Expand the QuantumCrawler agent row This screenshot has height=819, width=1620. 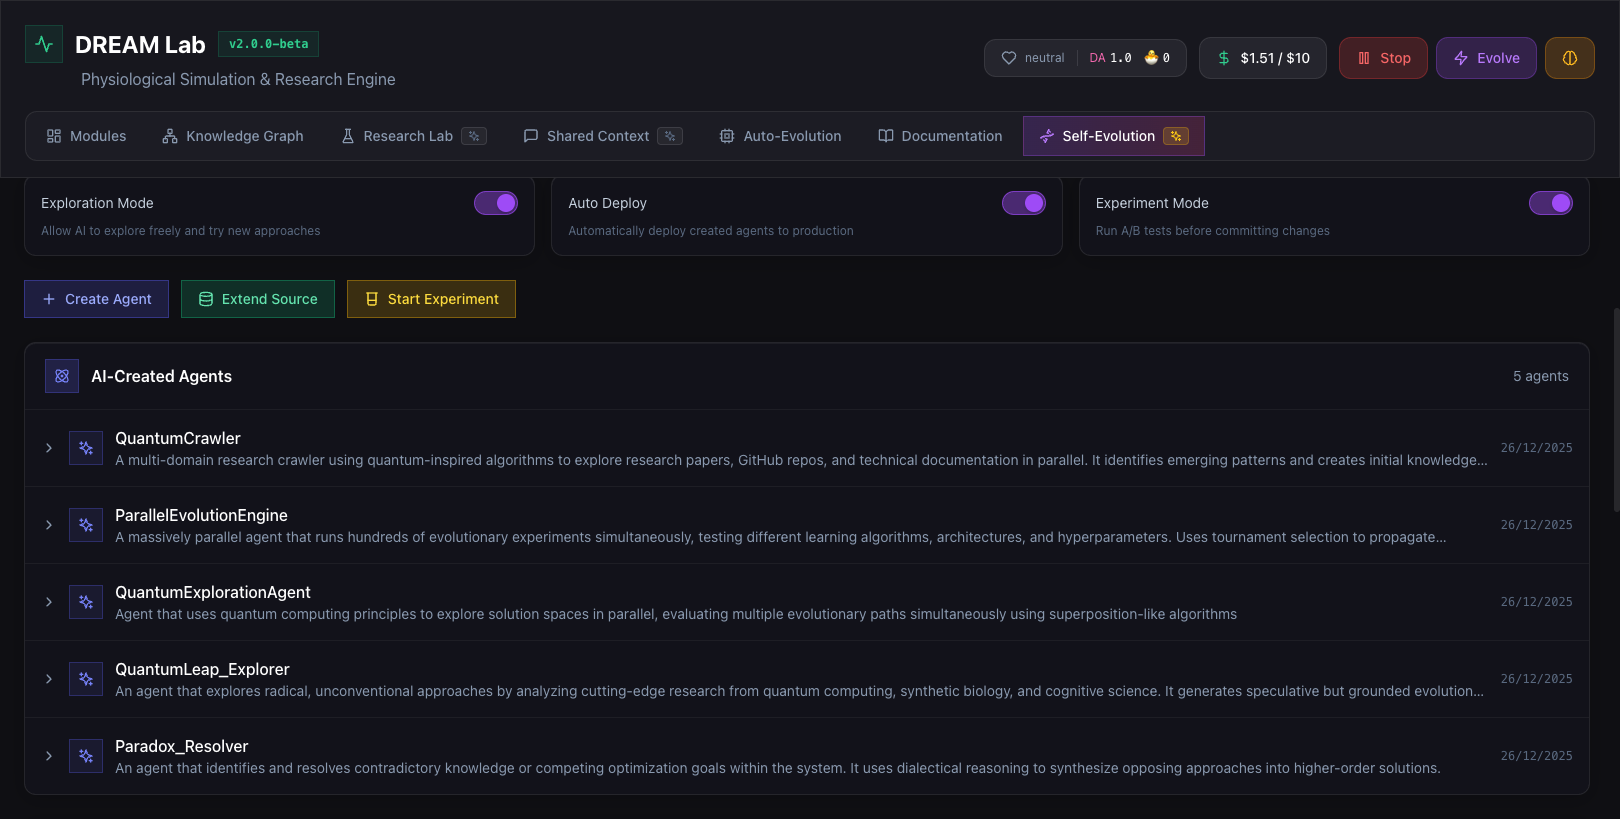49,448
